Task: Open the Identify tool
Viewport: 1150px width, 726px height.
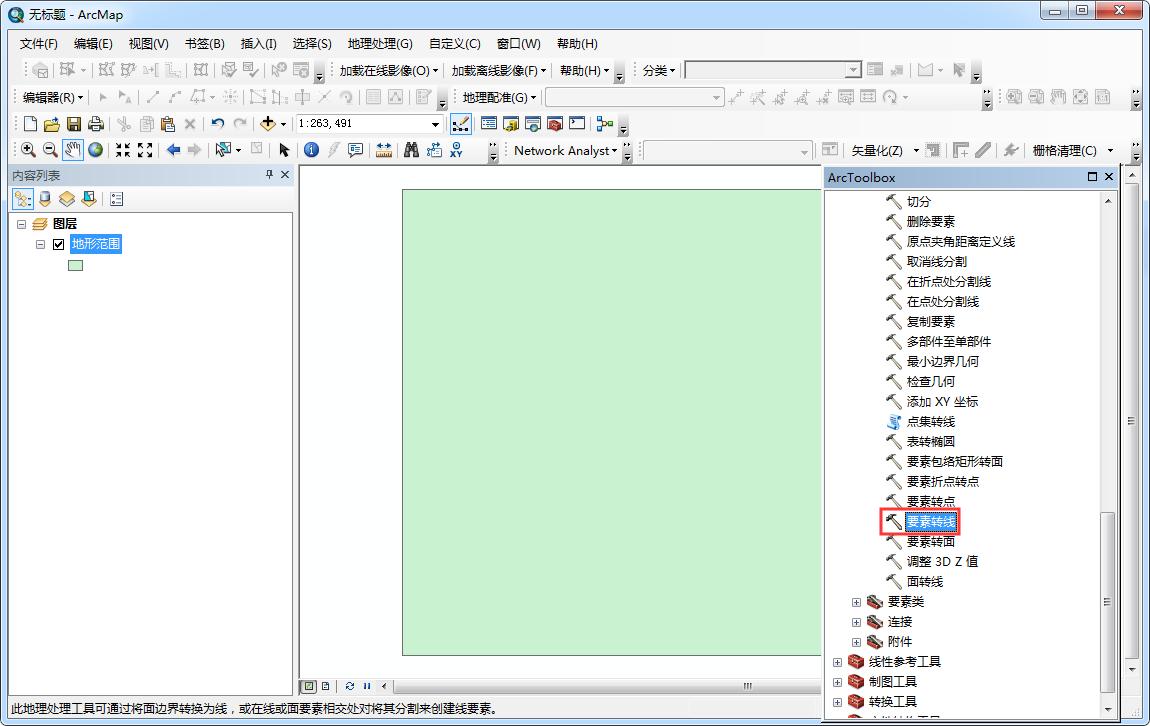Action: (x=312, y=150)
